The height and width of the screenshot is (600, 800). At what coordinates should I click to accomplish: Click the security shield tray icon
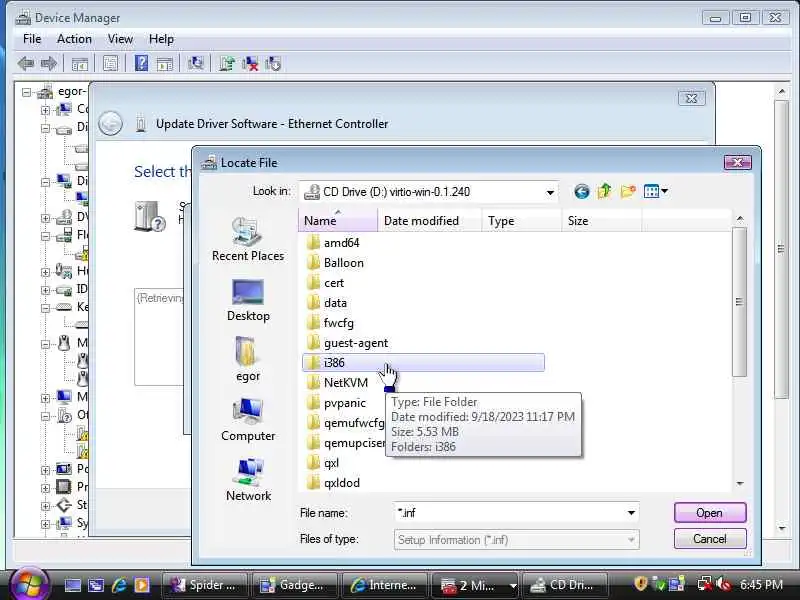coord(640,584)
